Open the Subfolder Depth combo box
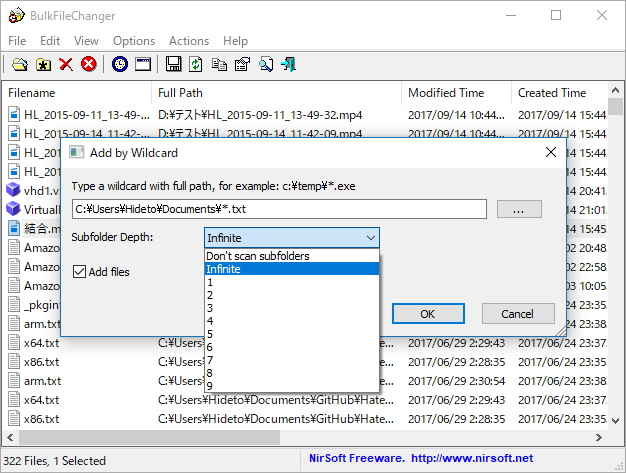Viewport: 626px width, 473px height. 292,238
